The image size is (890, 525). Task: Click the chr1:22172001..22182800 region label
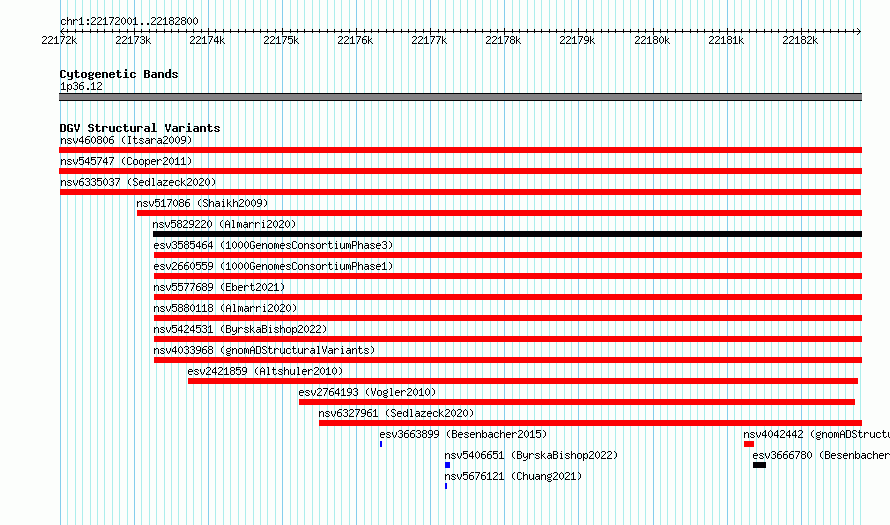129,22
